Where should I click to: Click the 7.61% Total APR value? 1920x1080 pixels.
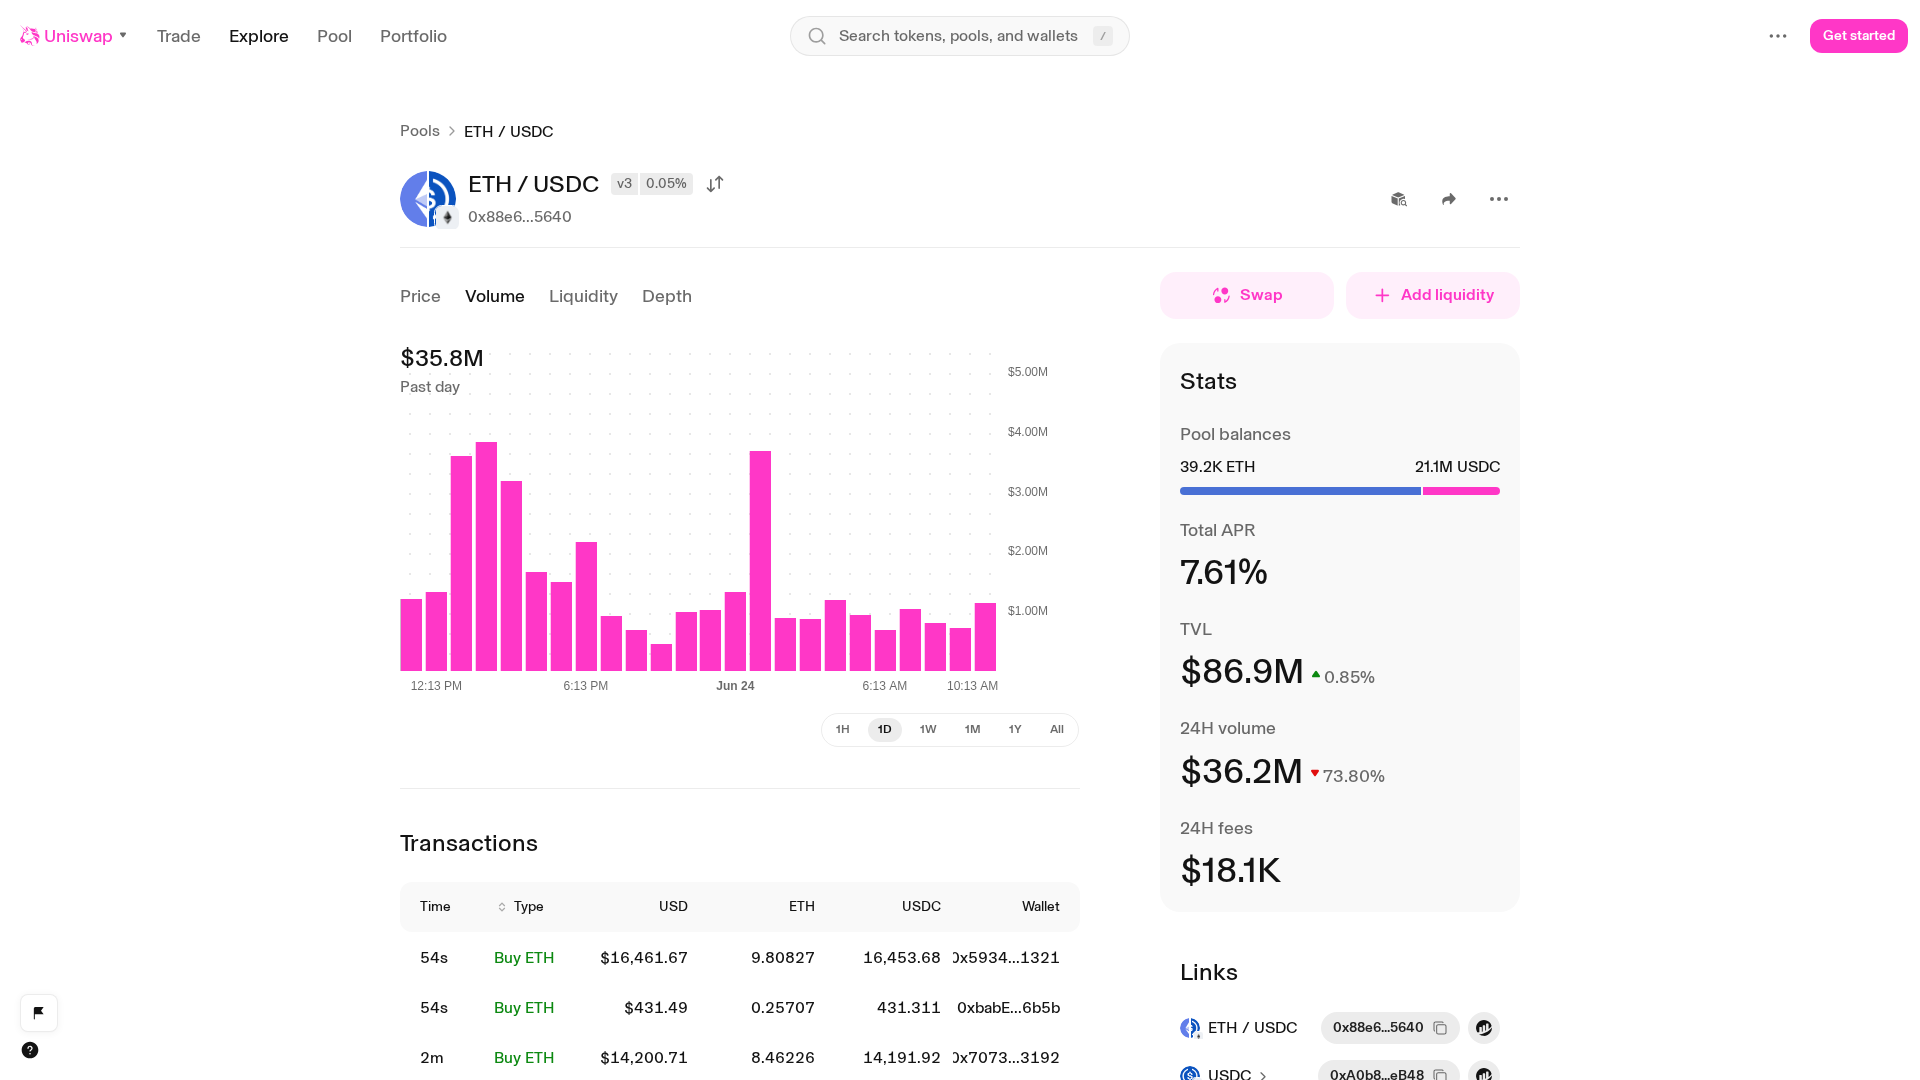pyautogui.click(x=1224, y=573)
